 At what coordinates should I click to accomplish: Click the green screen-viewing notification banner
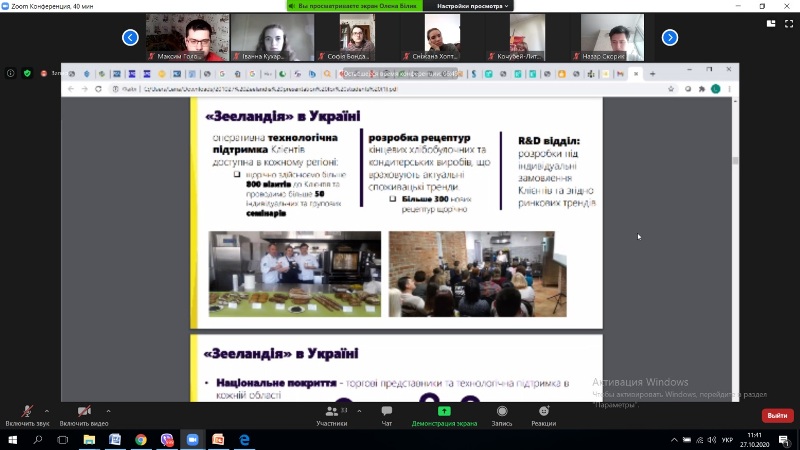(355, 6)
